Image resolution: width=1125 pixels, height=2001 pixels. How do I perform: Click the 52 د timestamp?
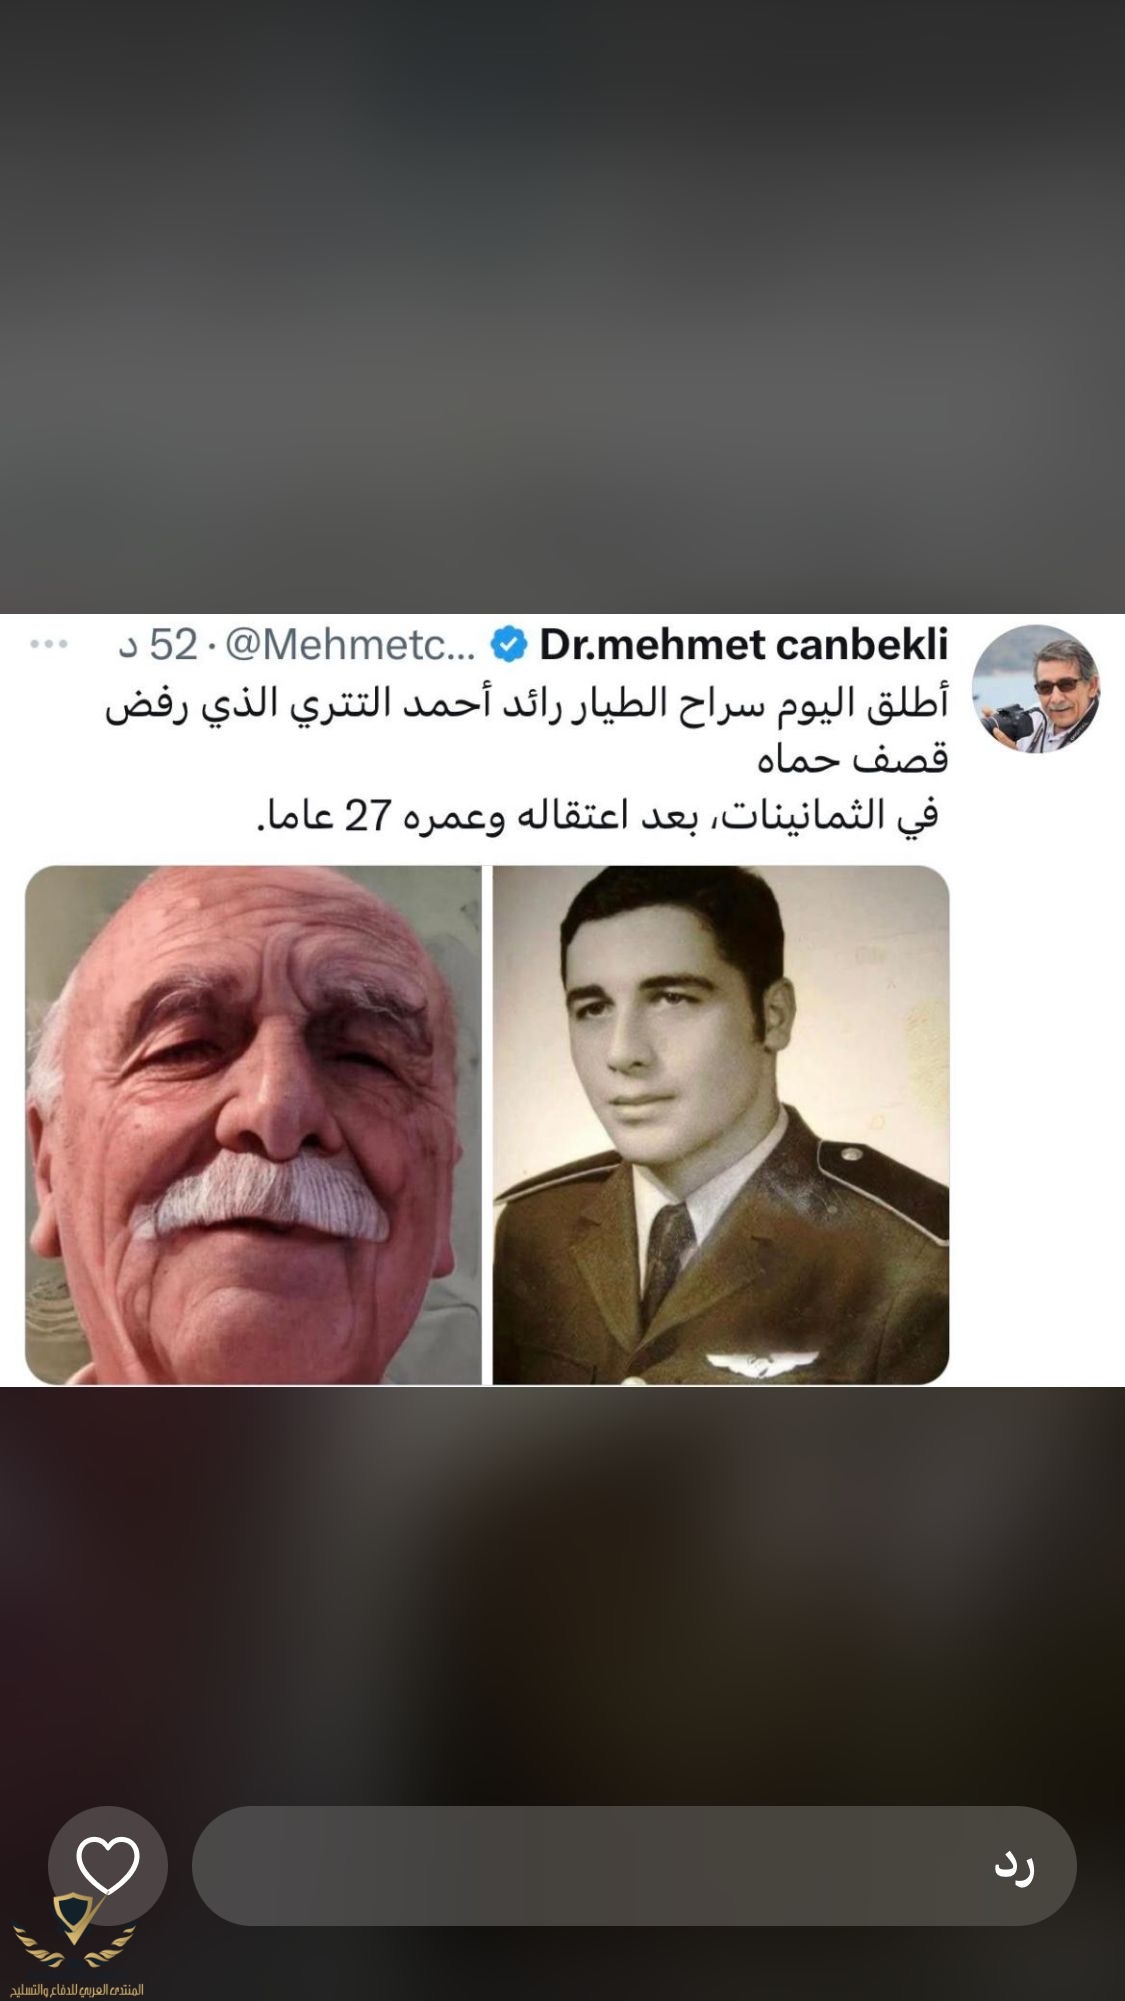159,646
